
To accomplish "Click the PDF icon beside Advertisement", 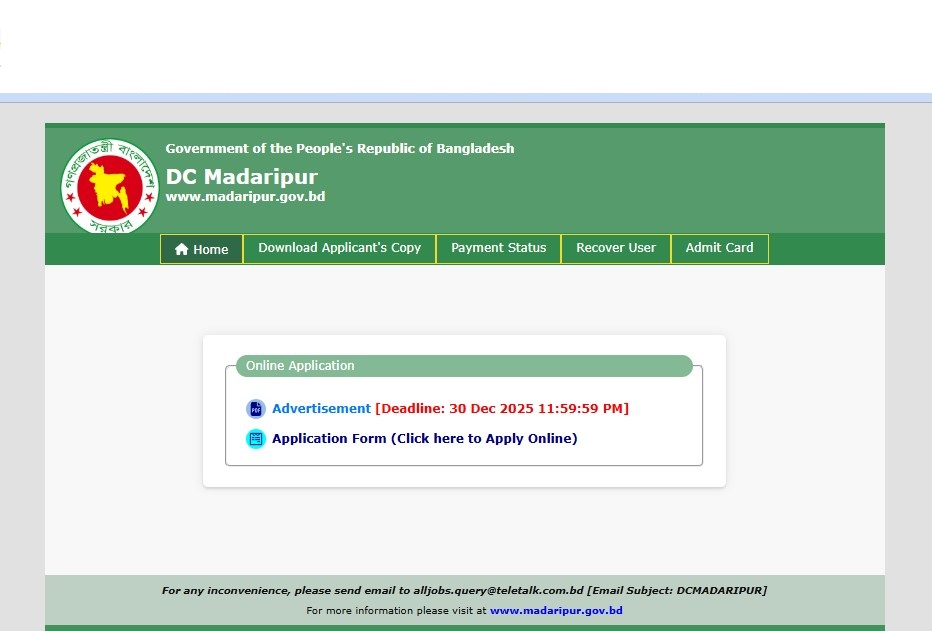I will point(255,409).
